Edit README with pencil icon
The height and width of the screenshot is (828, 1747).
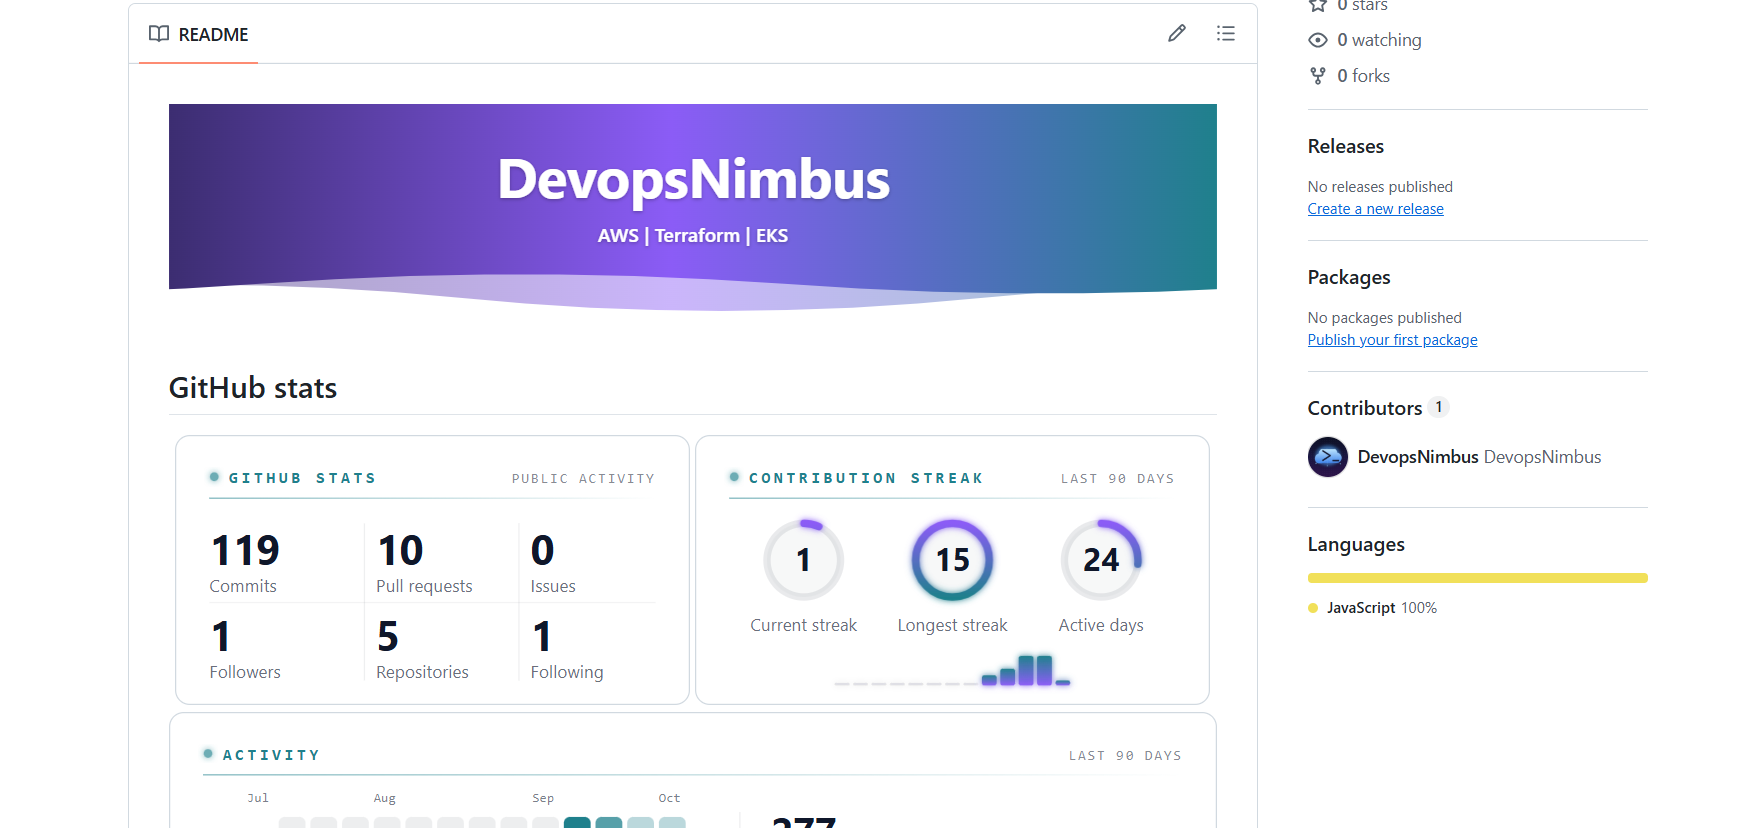(x=1177, y=34)
